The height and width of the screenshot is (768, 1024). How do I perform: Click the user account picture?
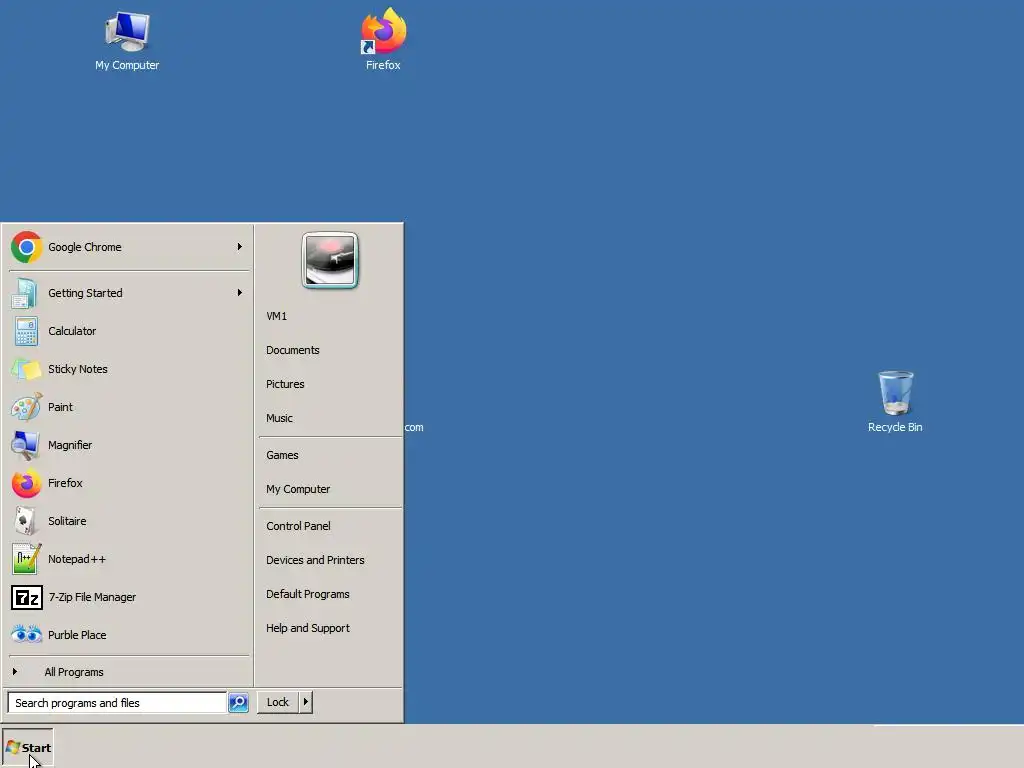coord(330,260)
